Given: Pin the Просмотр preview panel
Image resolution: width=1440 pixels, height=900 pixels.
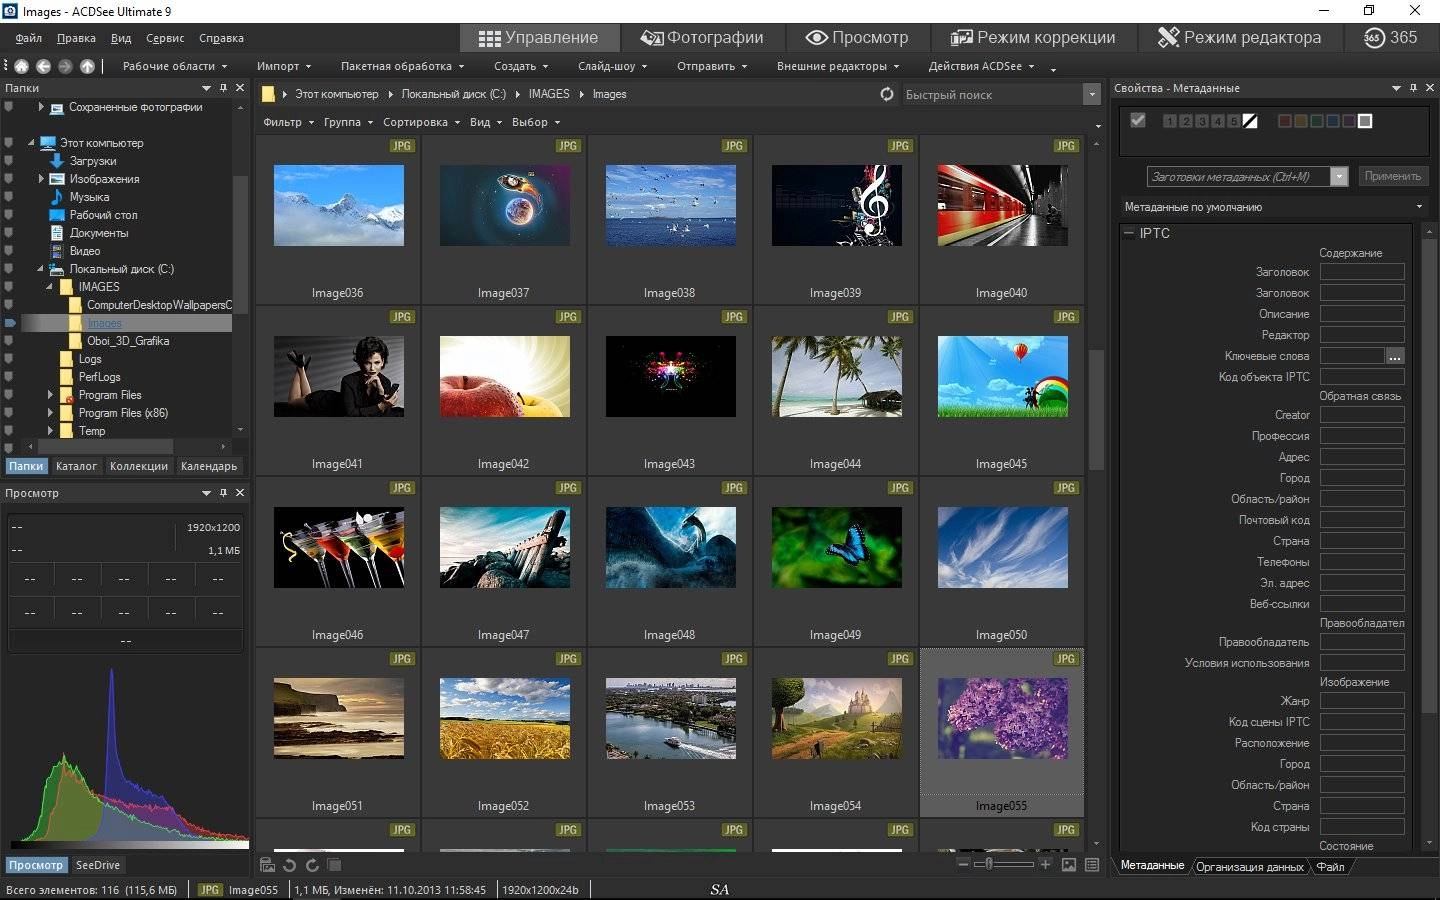Looking at the screenshot, I should tap(223, 493).
